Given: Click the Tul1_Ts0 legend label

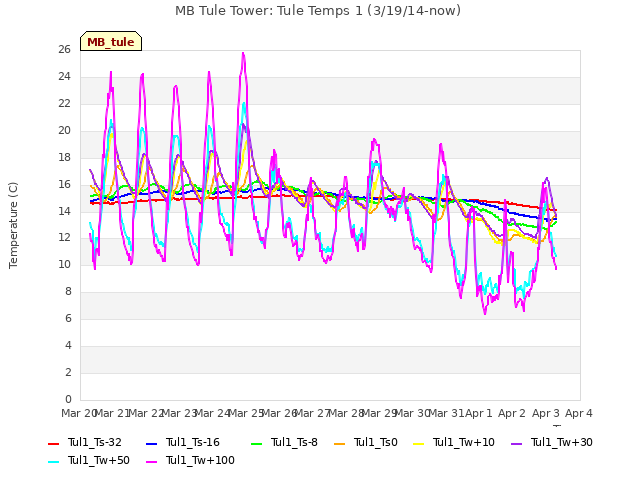Looking at the screenshot, I should [376, 442].
